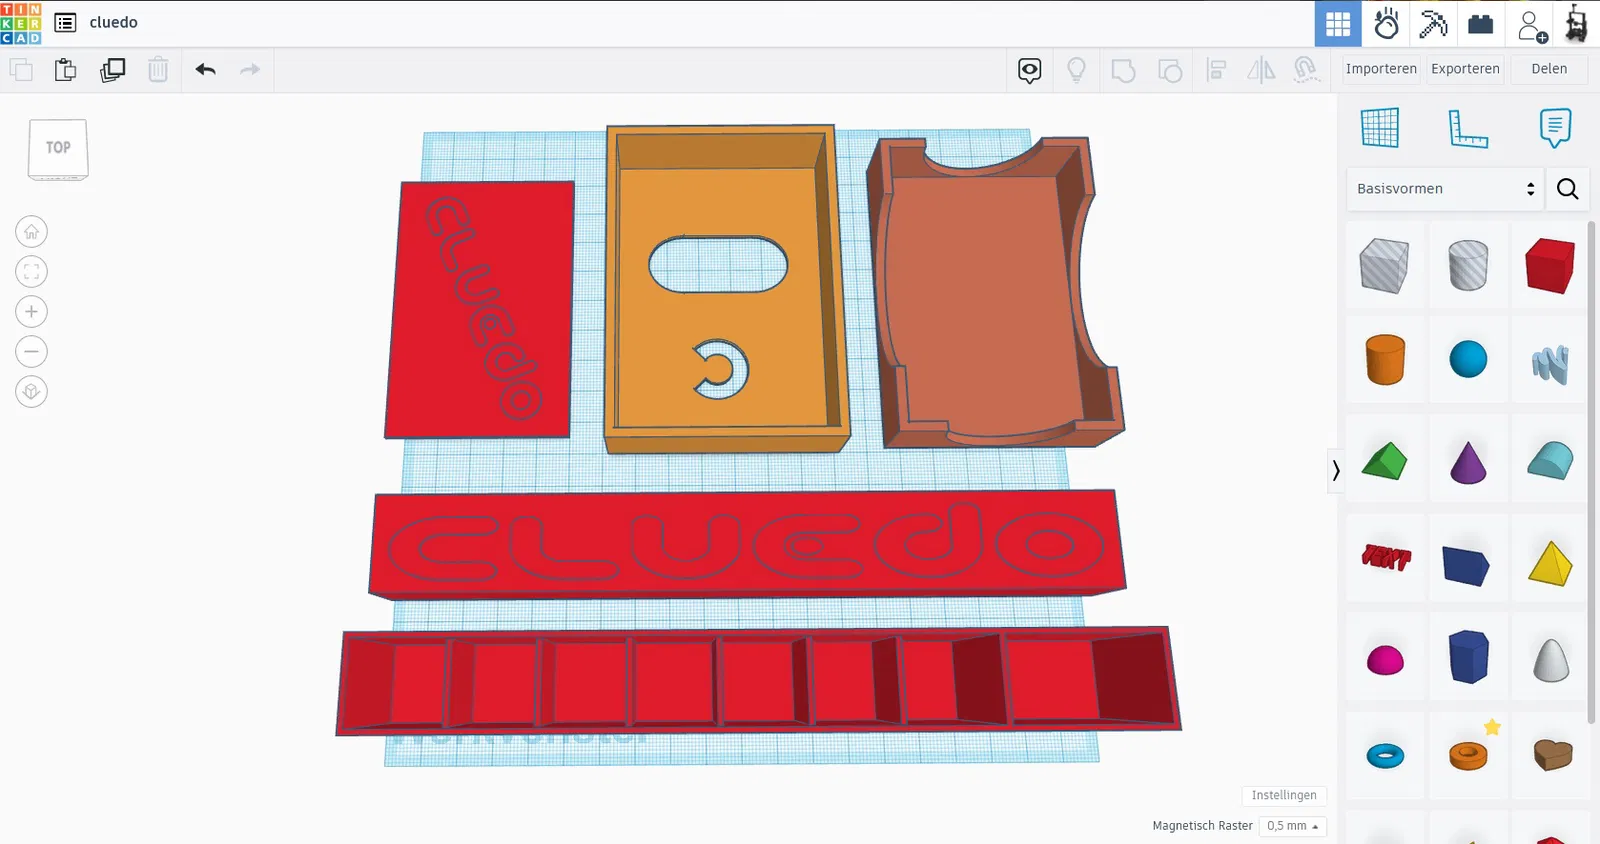1600x844 pixels.
Task: Pick the orange tube shape
Action: 1468,755
